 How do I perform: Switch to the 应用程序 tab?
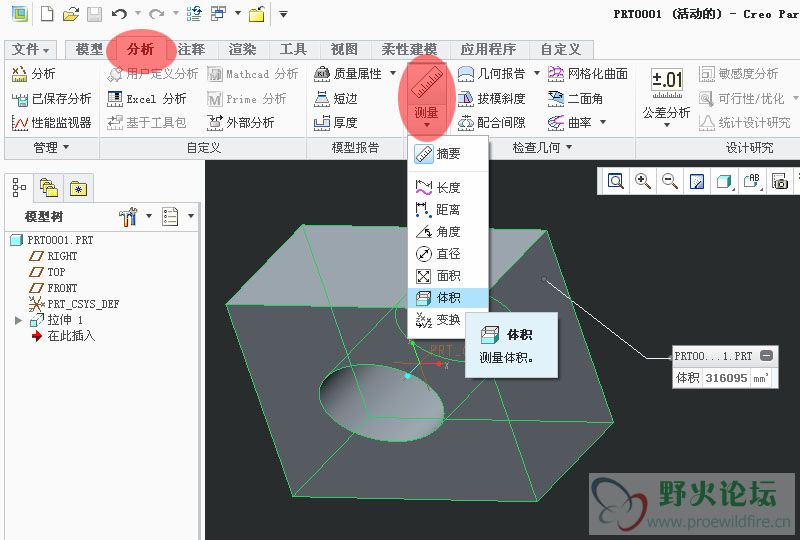488,50
